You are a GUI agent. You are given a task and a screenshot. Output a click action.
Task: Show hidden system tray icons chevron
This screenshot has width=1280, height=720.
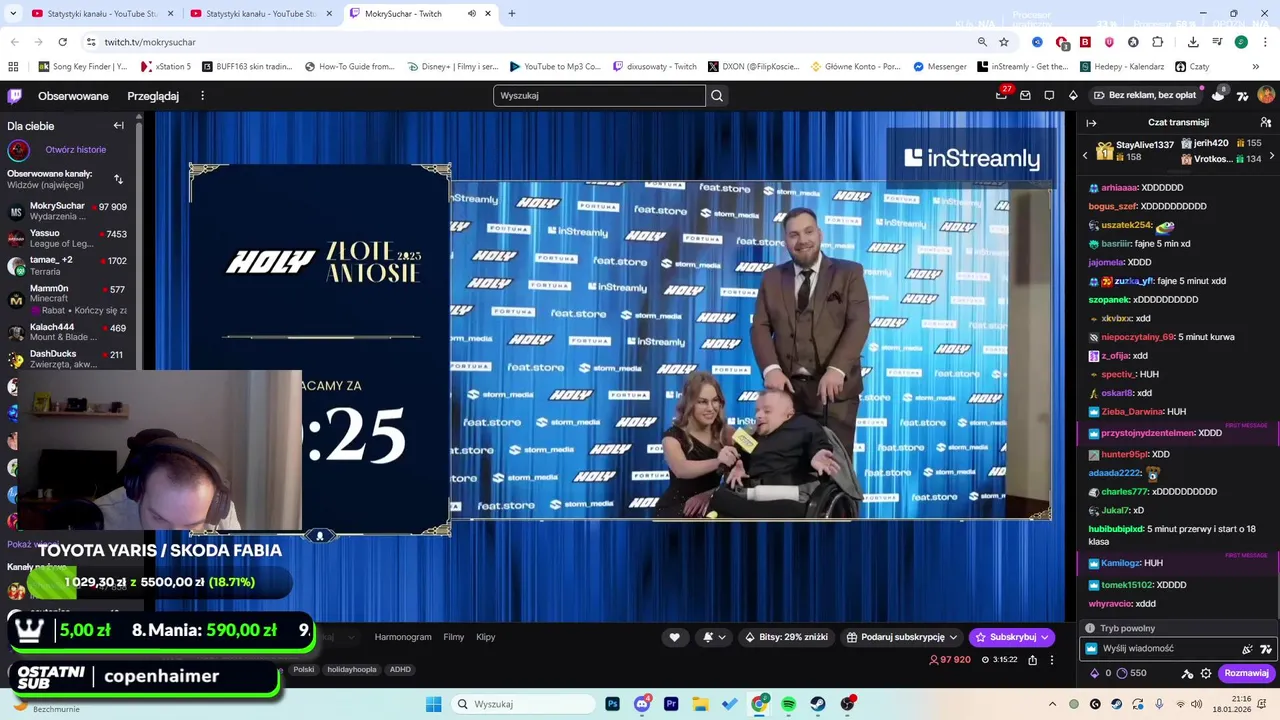1052,704
